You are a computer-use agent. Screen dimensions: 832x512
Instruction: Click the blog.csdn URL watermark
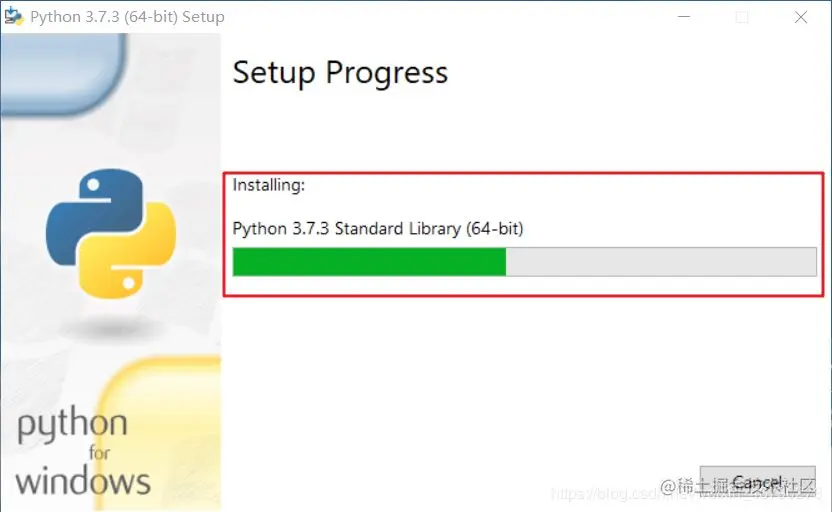click(684, 493)
